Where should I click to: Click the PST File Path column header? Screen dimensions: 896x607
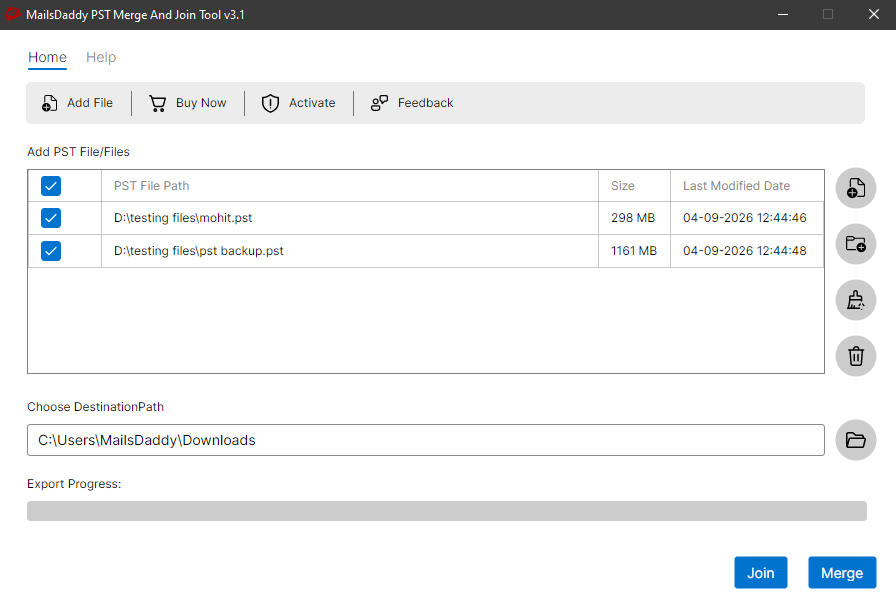pyautogui.click(x=350, y=186)
